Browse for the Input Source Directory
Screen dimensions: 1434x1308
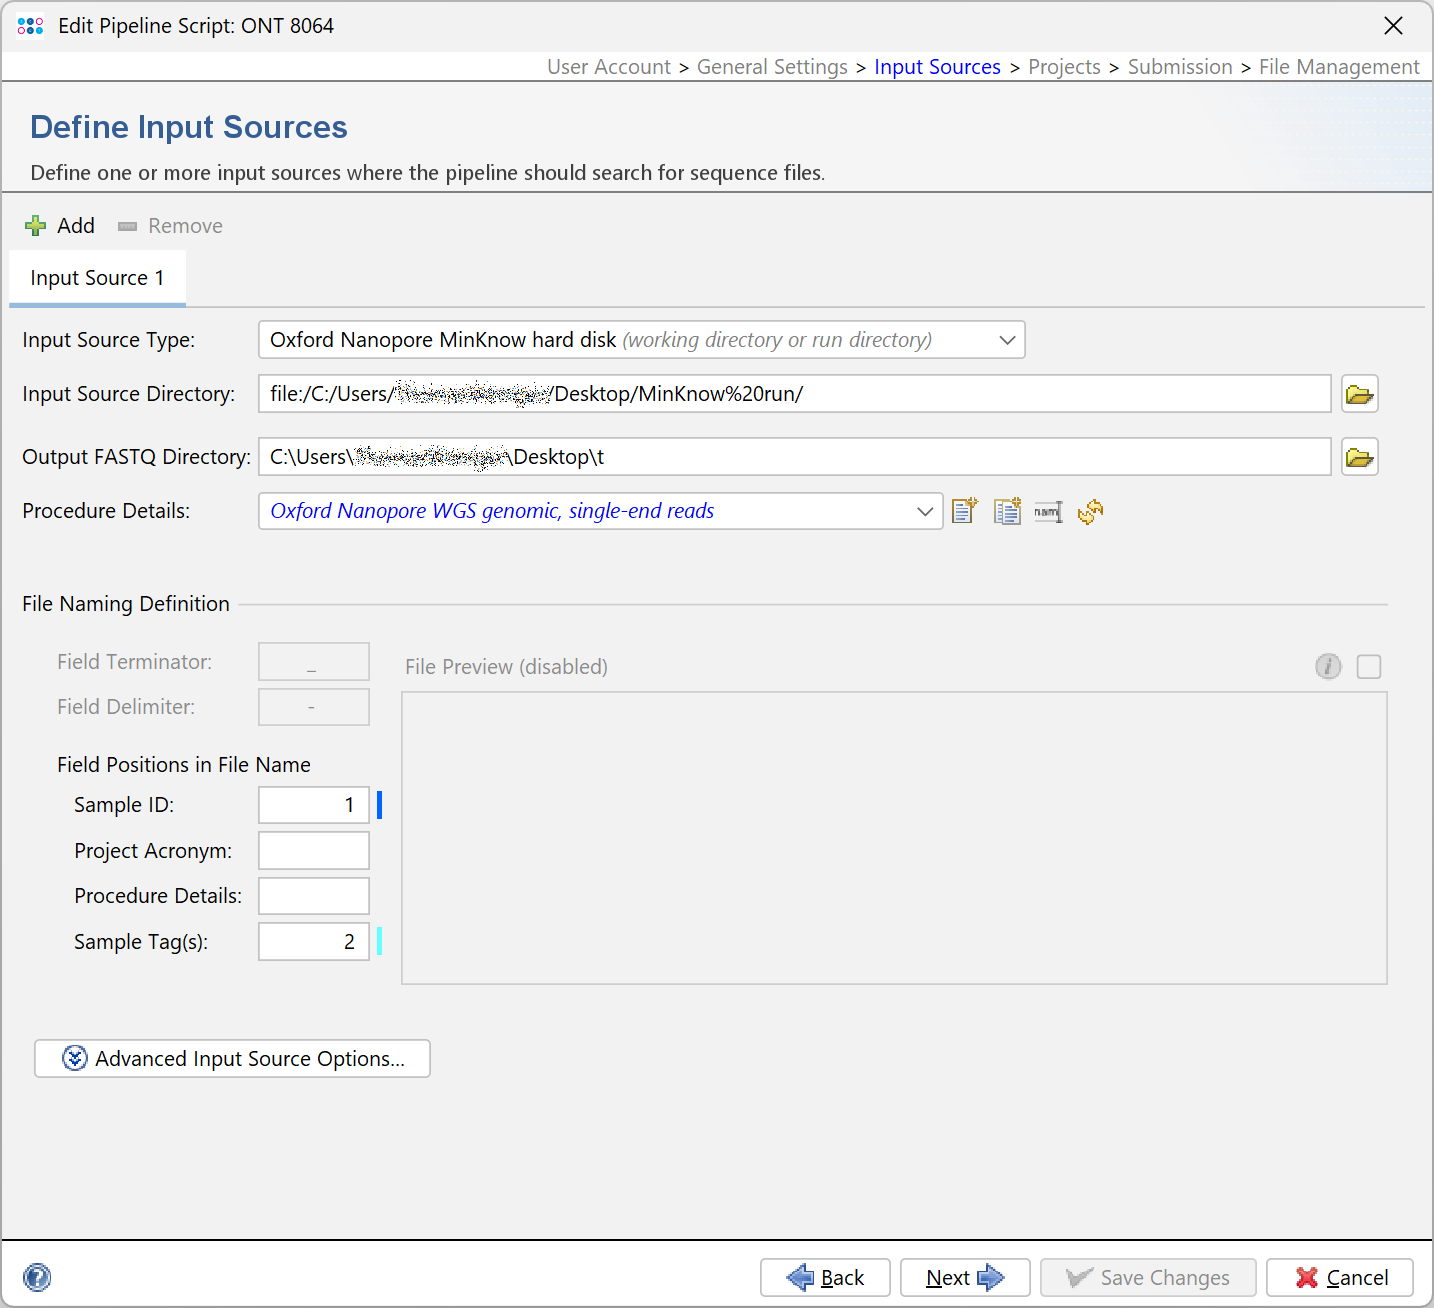(1359, 393)
